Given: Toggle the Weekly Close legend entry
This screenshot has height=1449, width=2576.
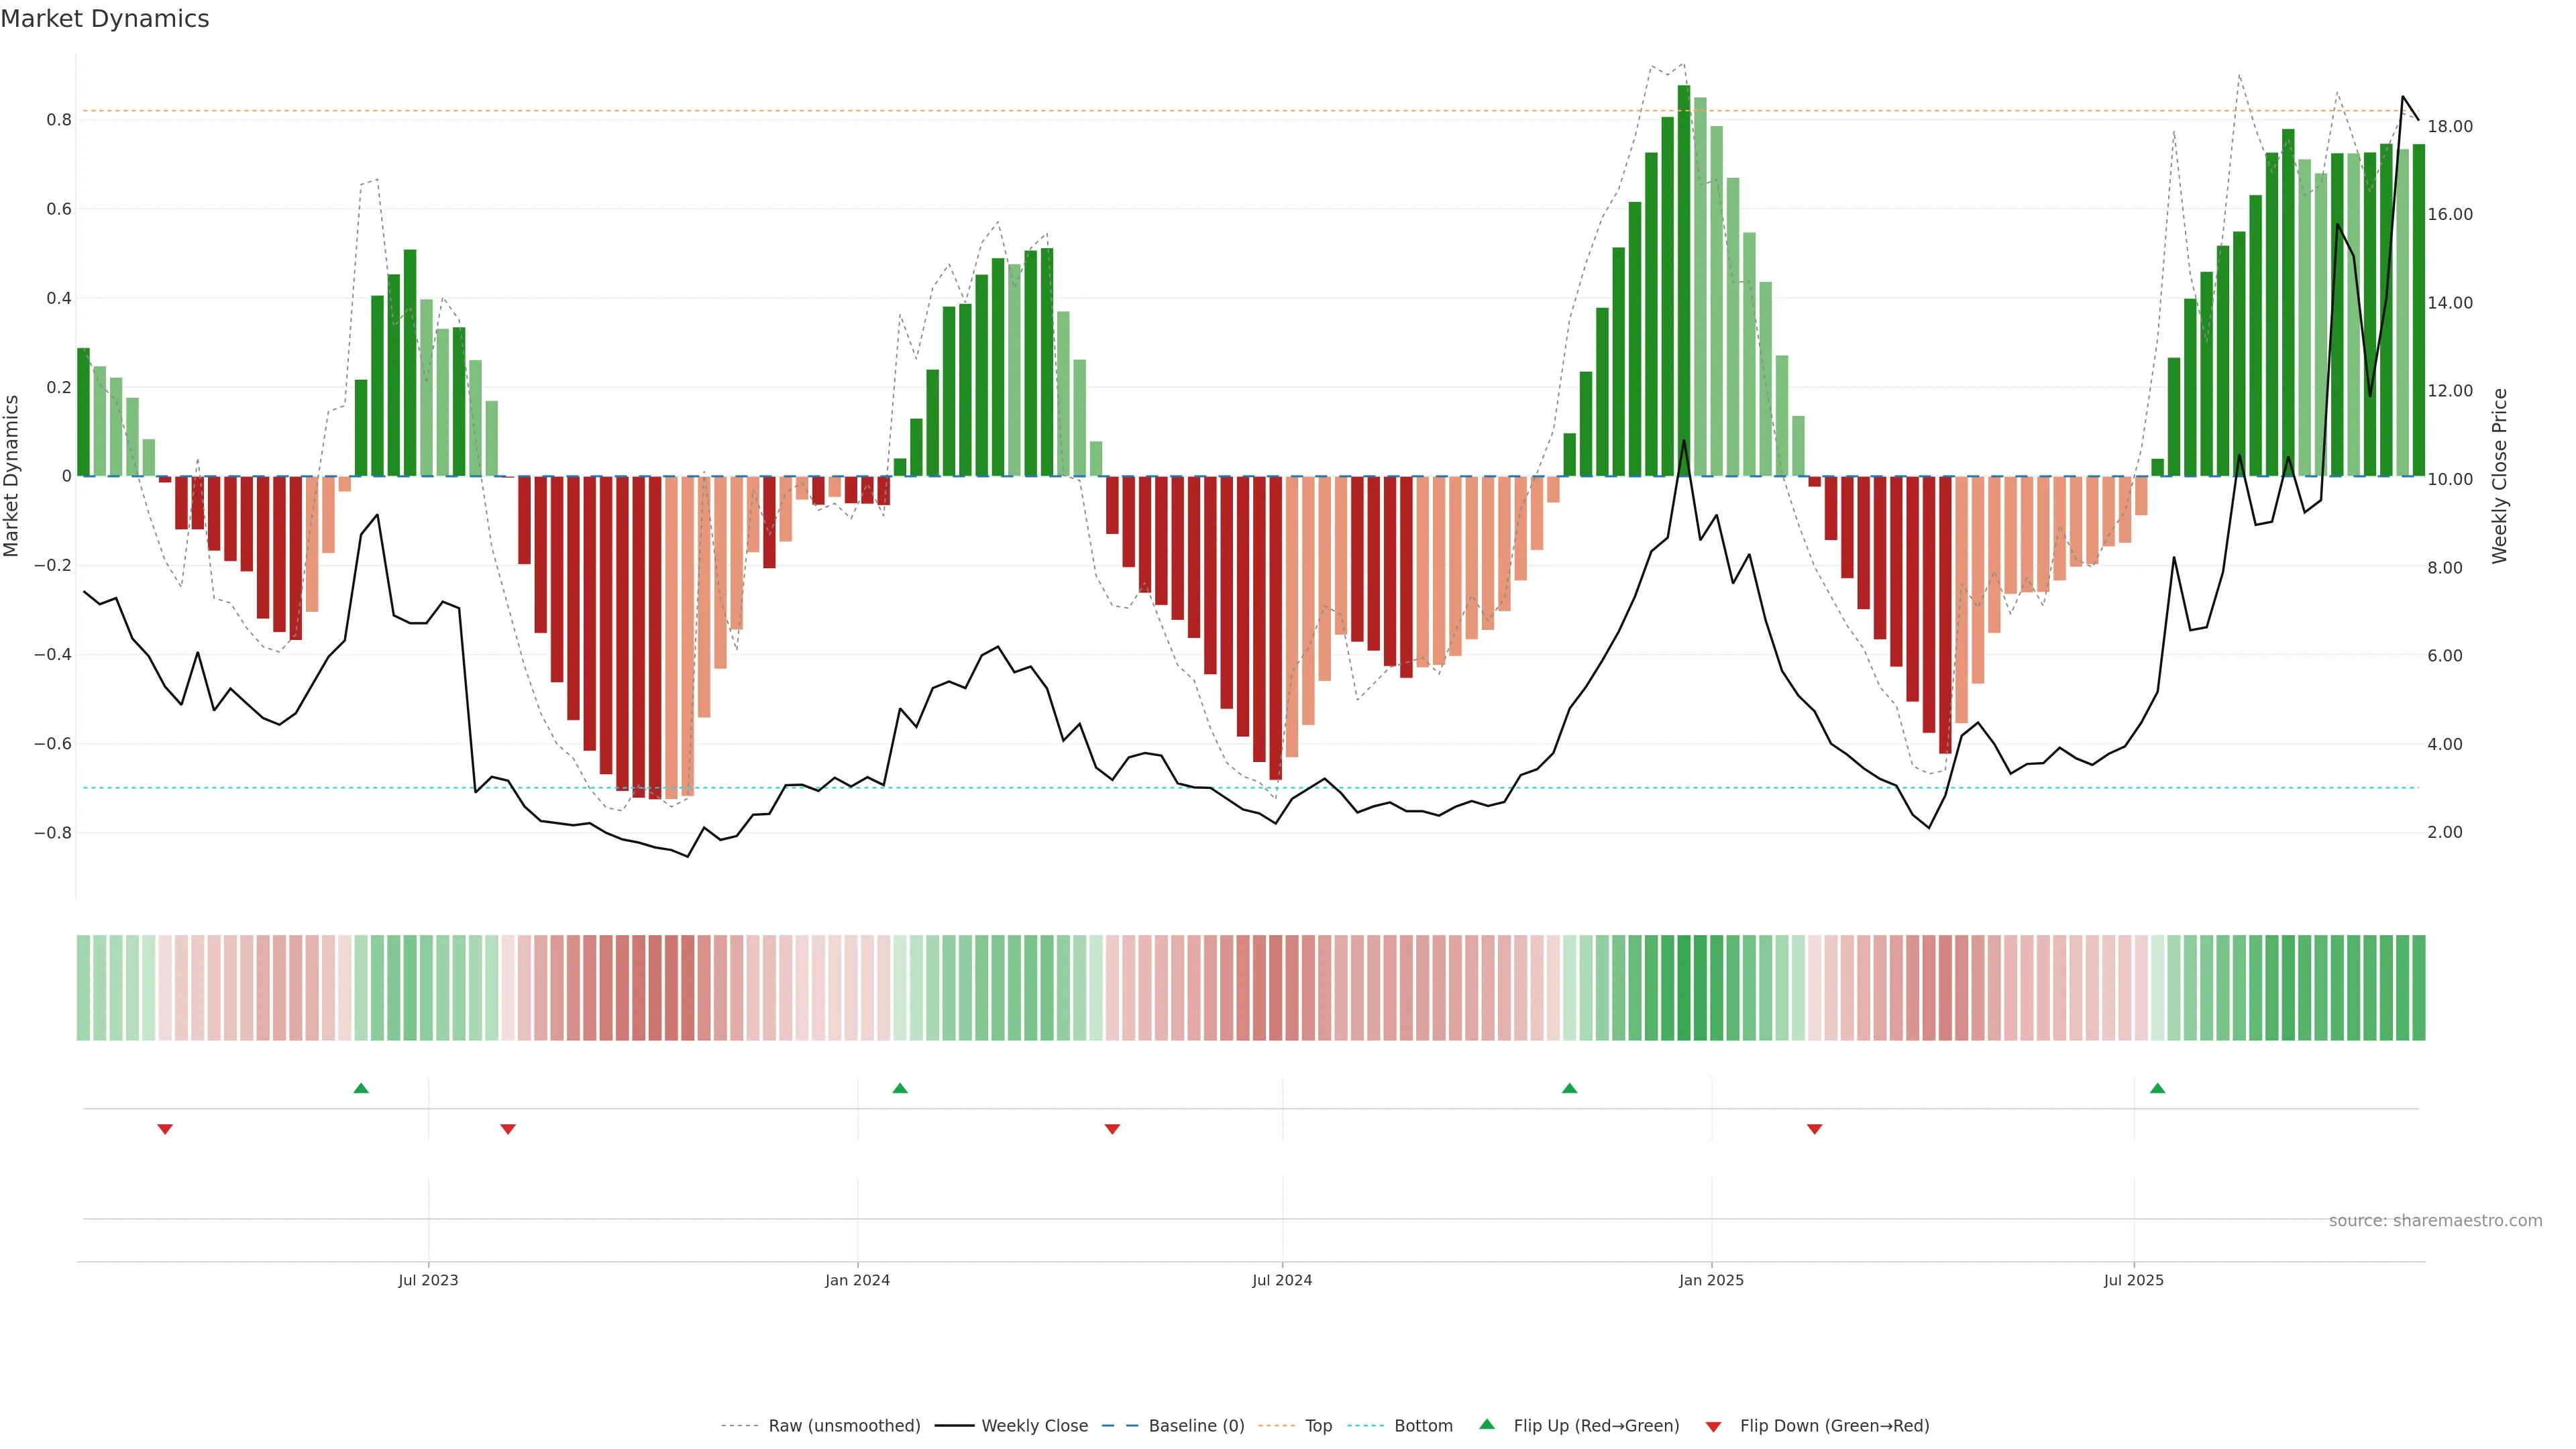Looking at the screenshot, I should point(1034,1425).
